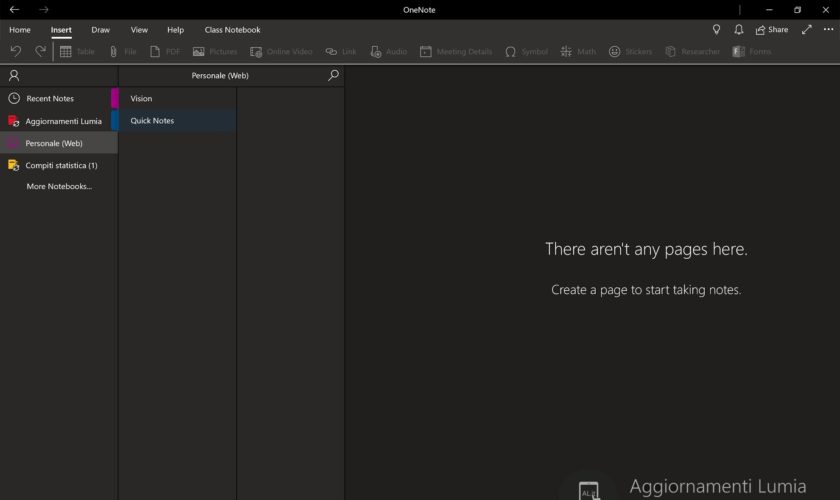Open the lightbulb Tell Me icon
Viewport: 840px width, 500px height.
[x=716, y=30]
